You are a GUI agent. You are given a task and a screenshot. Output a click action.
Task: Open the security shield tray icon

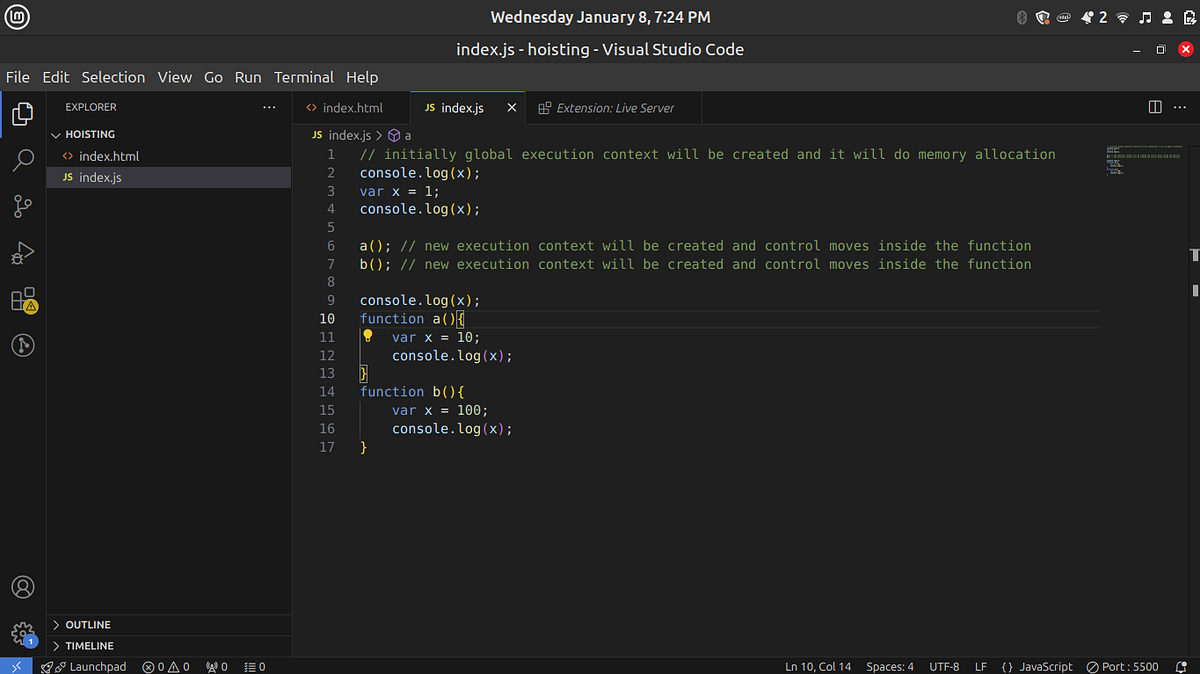1042,17
